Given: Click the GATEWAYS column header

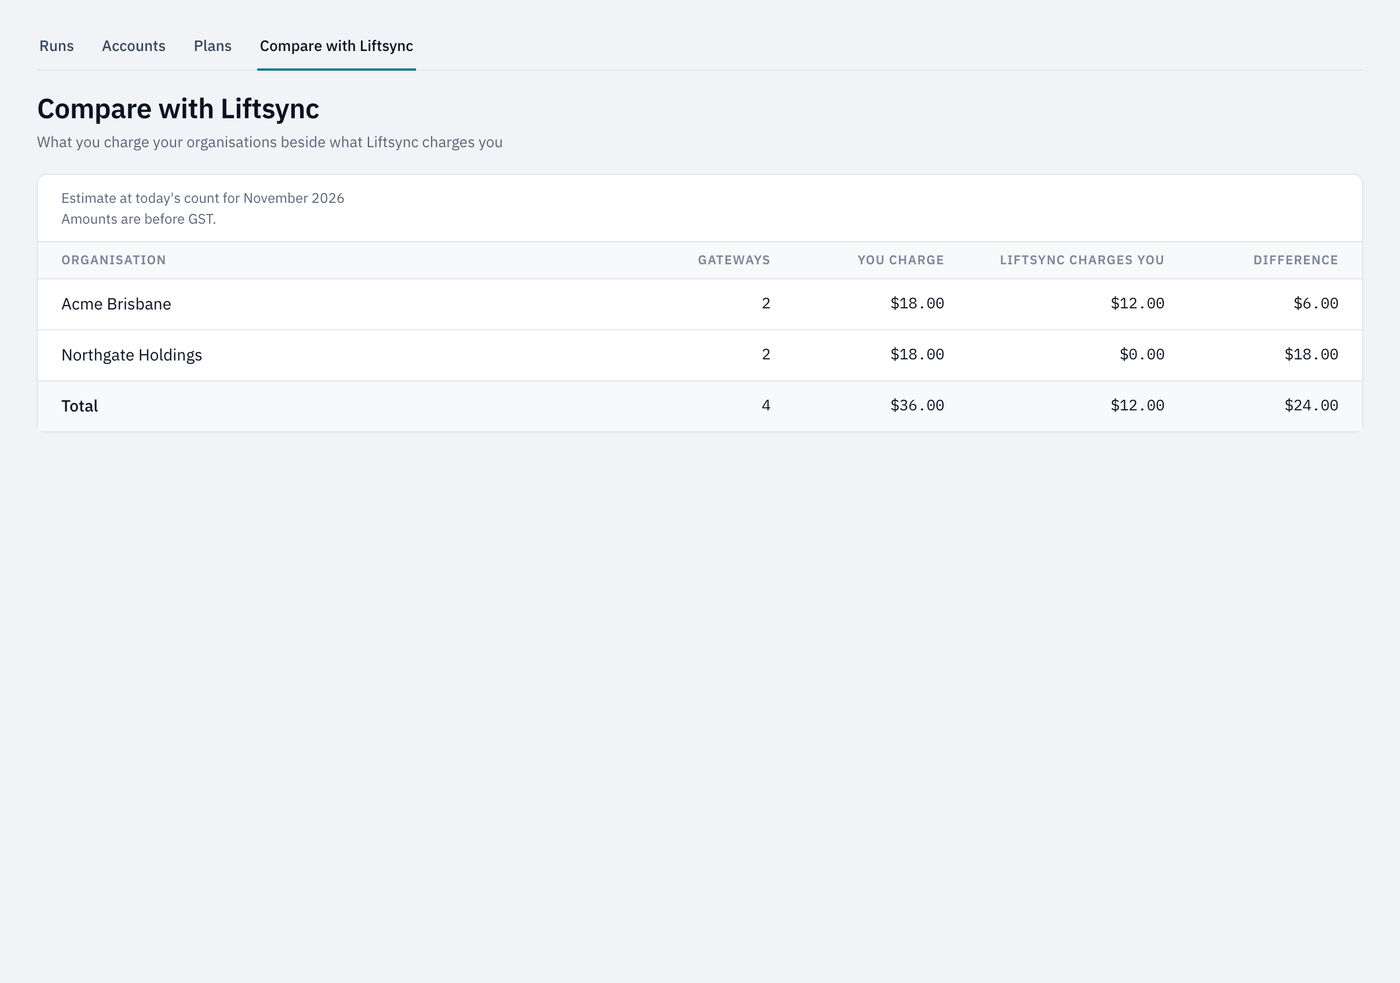Looking at the screenshot, I should 734,260.
